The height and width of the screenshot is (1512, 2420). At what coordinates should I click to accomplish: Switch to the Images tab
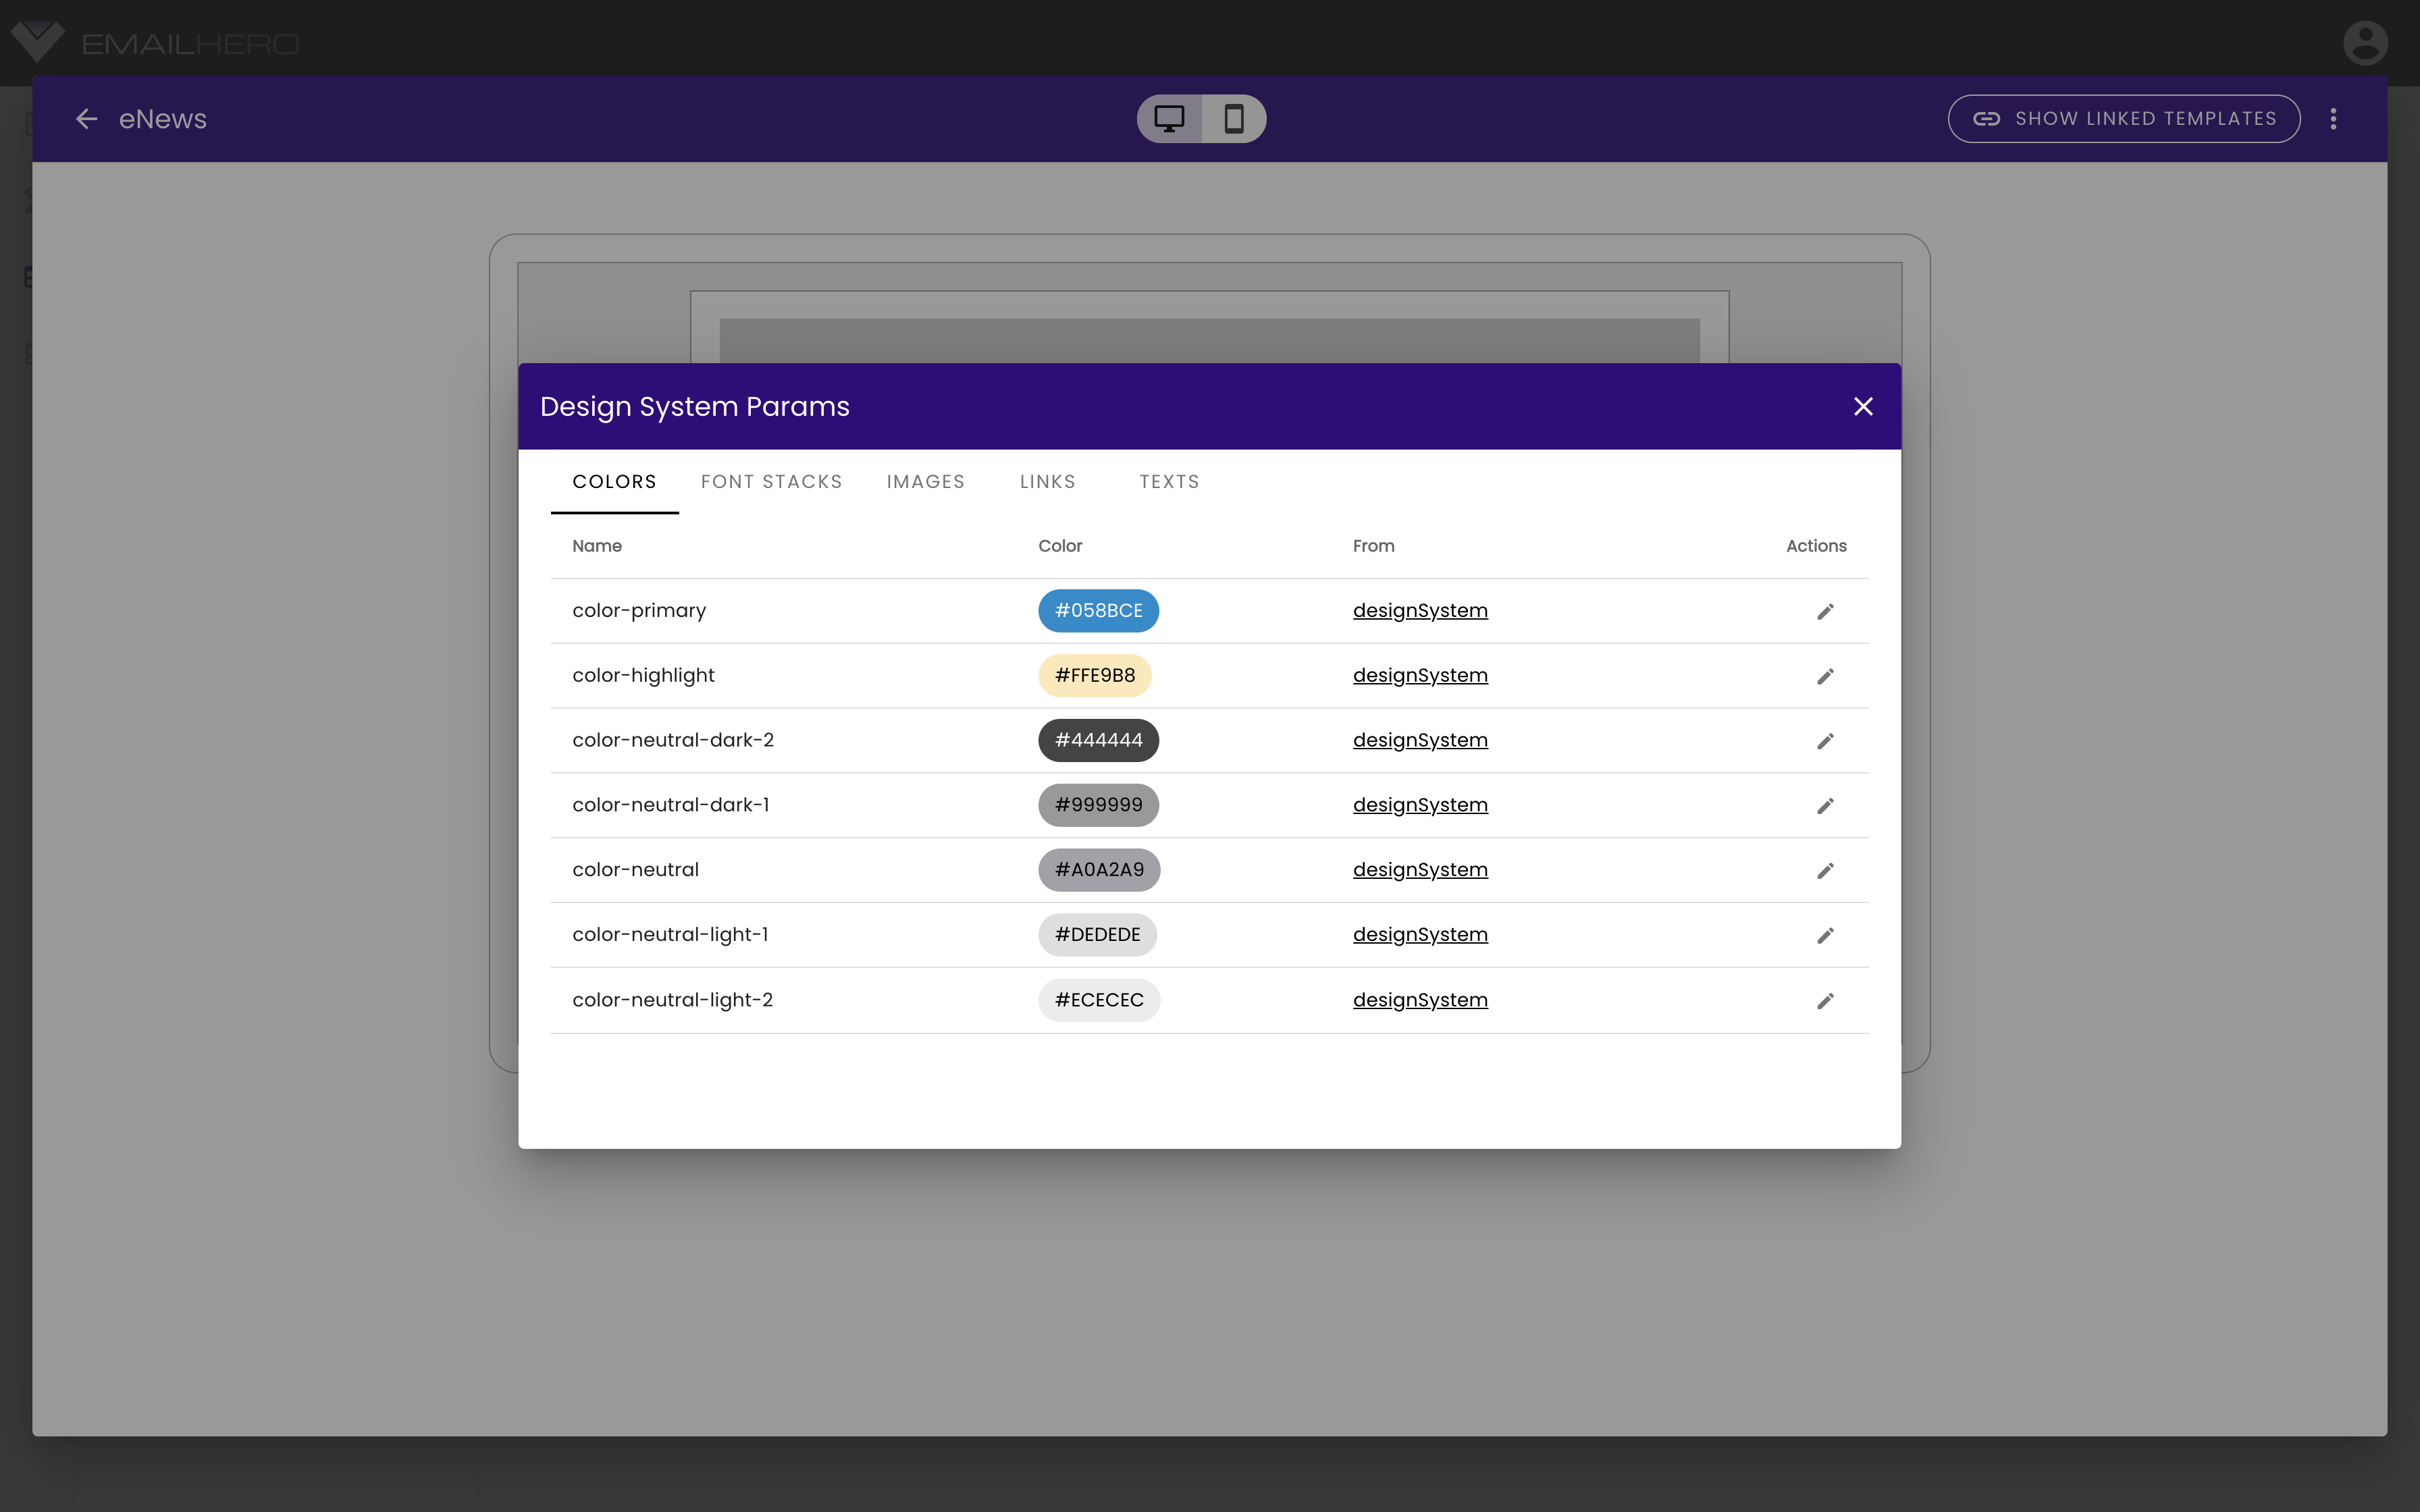(926, 482)
